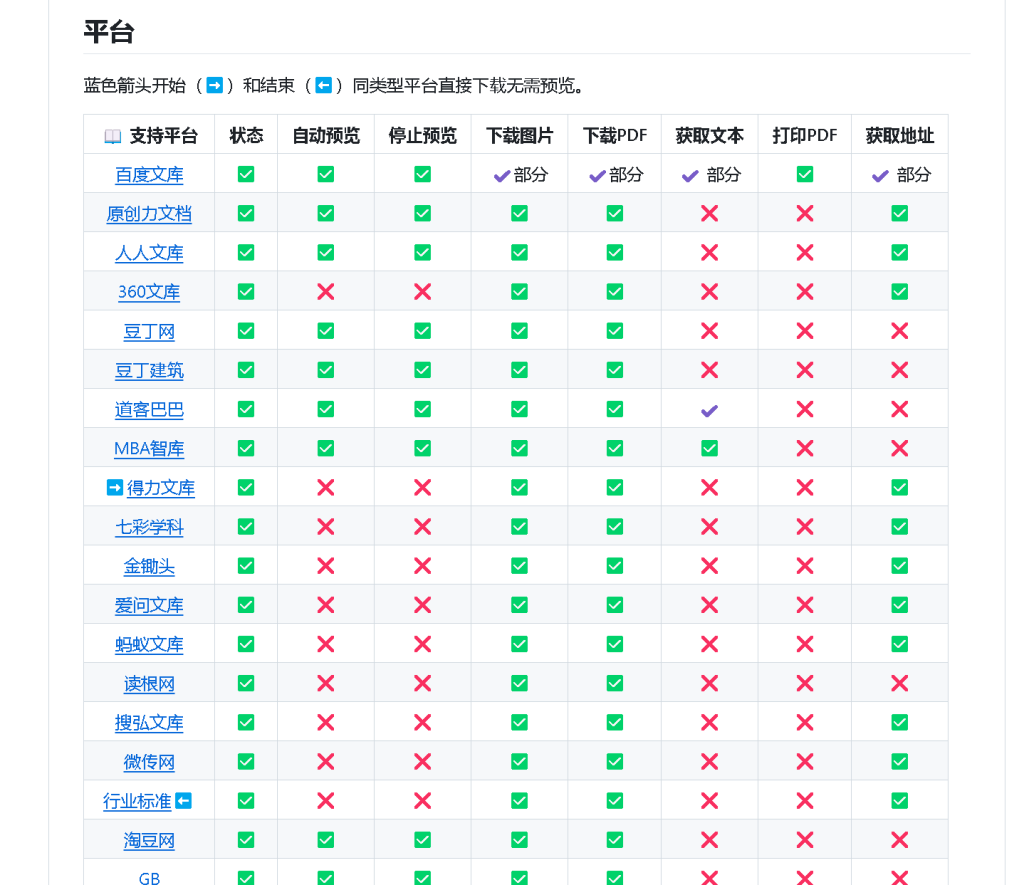
Task: Click the 支持平台 header text
Action: pyautogui.click(x=163, y=135)
